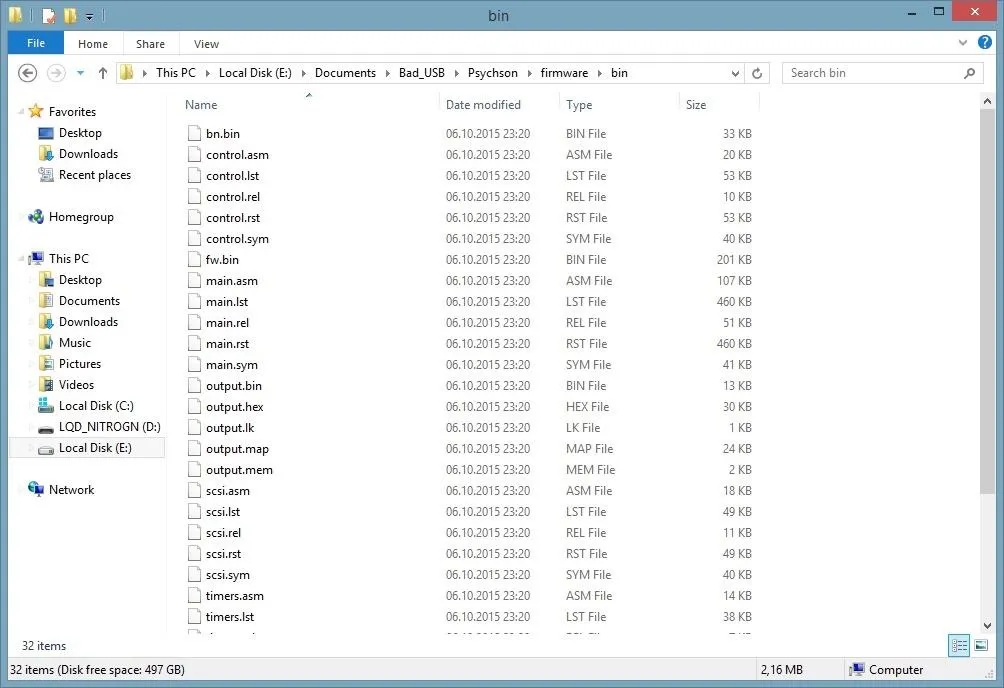Select the output.hex file icon
This screenshot has height=688, width=1004.
coord(194,407)
